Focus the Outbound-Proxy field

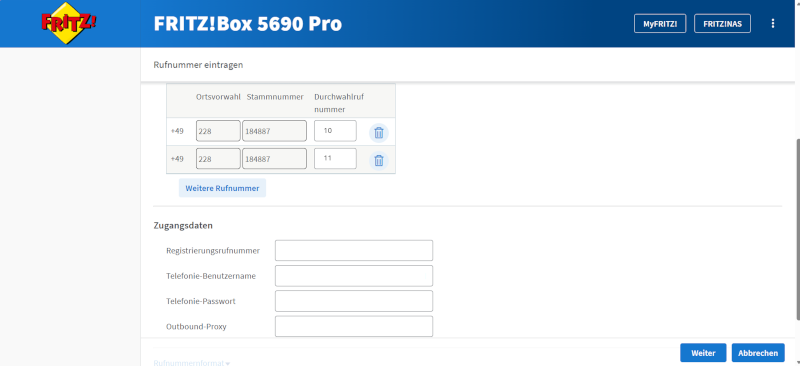(354, 326)
